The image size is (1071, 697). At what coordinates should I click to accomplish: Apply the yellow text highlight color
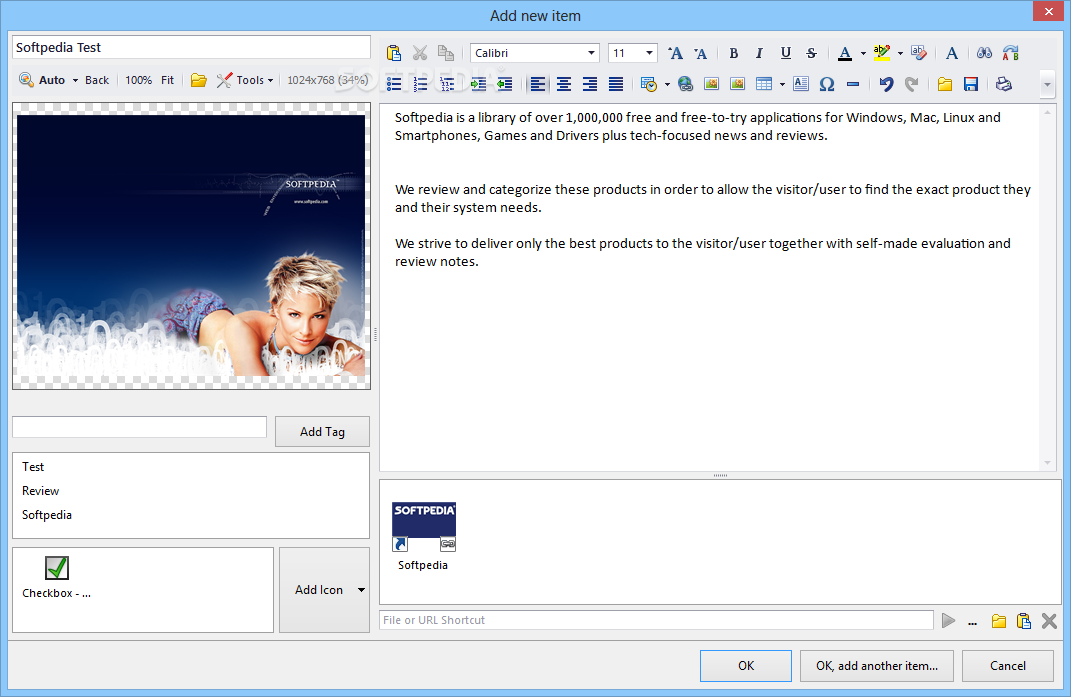882,53
